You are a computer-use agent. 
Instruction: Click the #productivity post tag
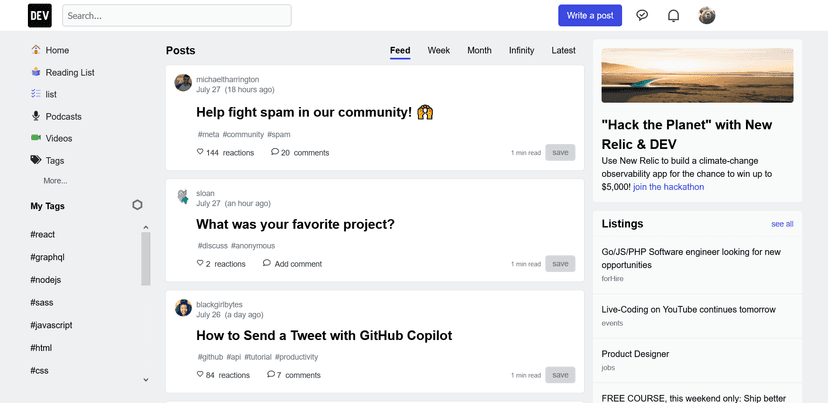tap(296, 357)
